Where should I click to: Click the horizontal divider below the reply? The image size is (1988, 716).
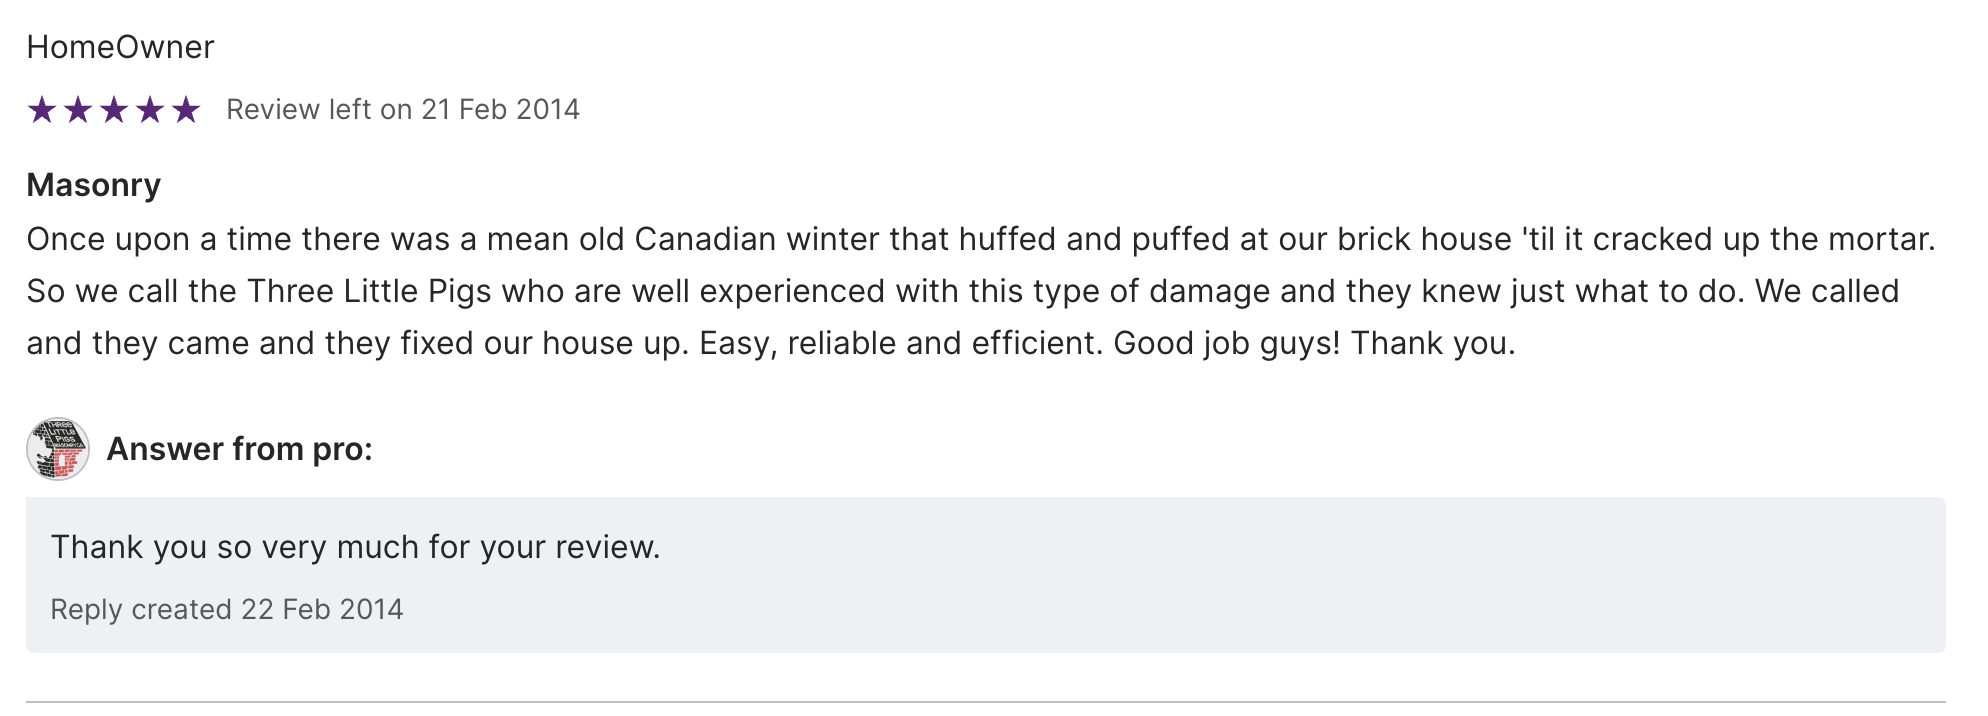(985, 701)
